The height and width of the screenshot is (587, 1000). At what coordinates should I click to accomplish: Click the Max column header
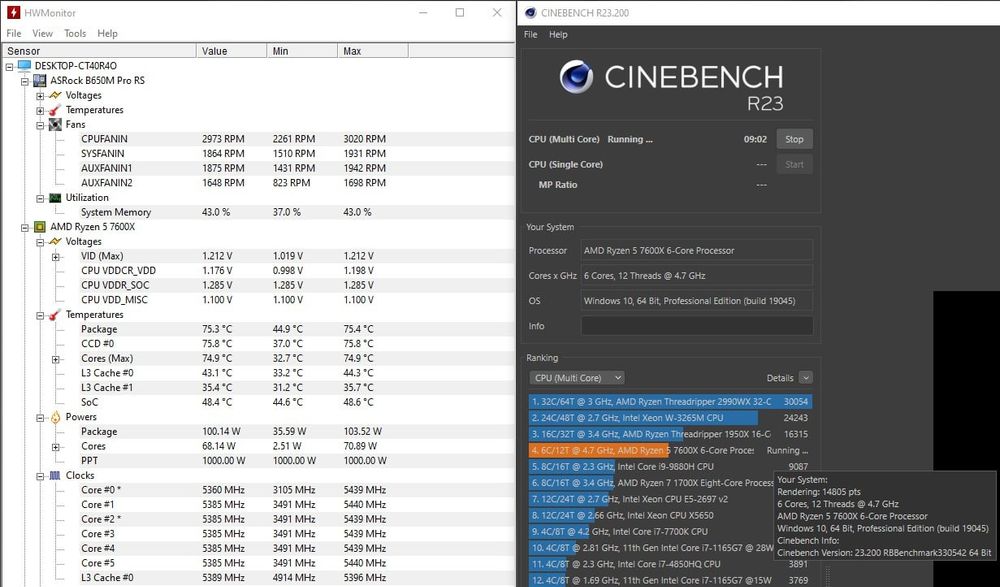373,51
